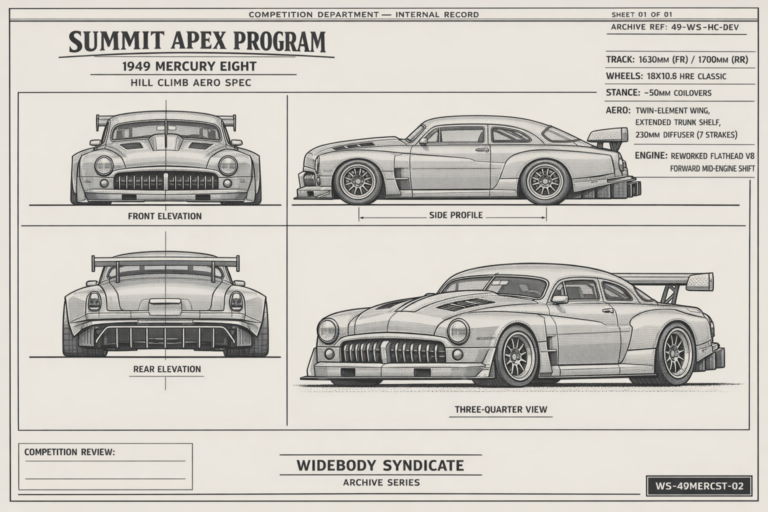768x512 pixels.
Task: Click the second blank line under Competition Review
Action: point(105,479)
